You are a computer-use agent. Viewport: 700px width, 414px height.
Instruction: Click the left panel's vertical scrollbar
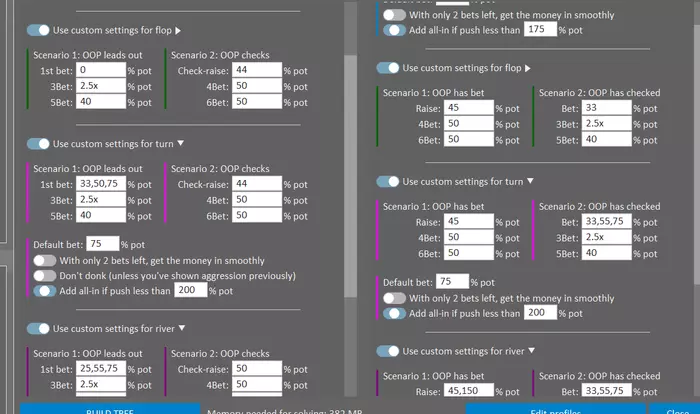coord(350,176)
